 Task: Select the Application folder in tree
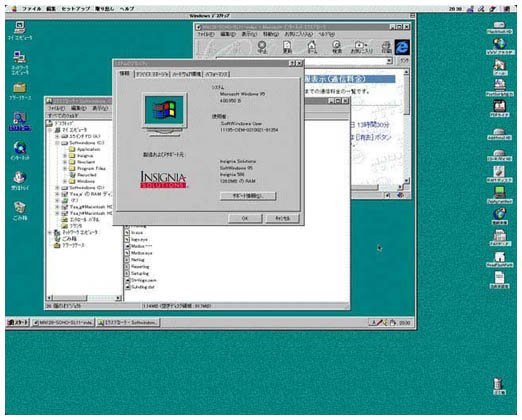coord(85,149)
